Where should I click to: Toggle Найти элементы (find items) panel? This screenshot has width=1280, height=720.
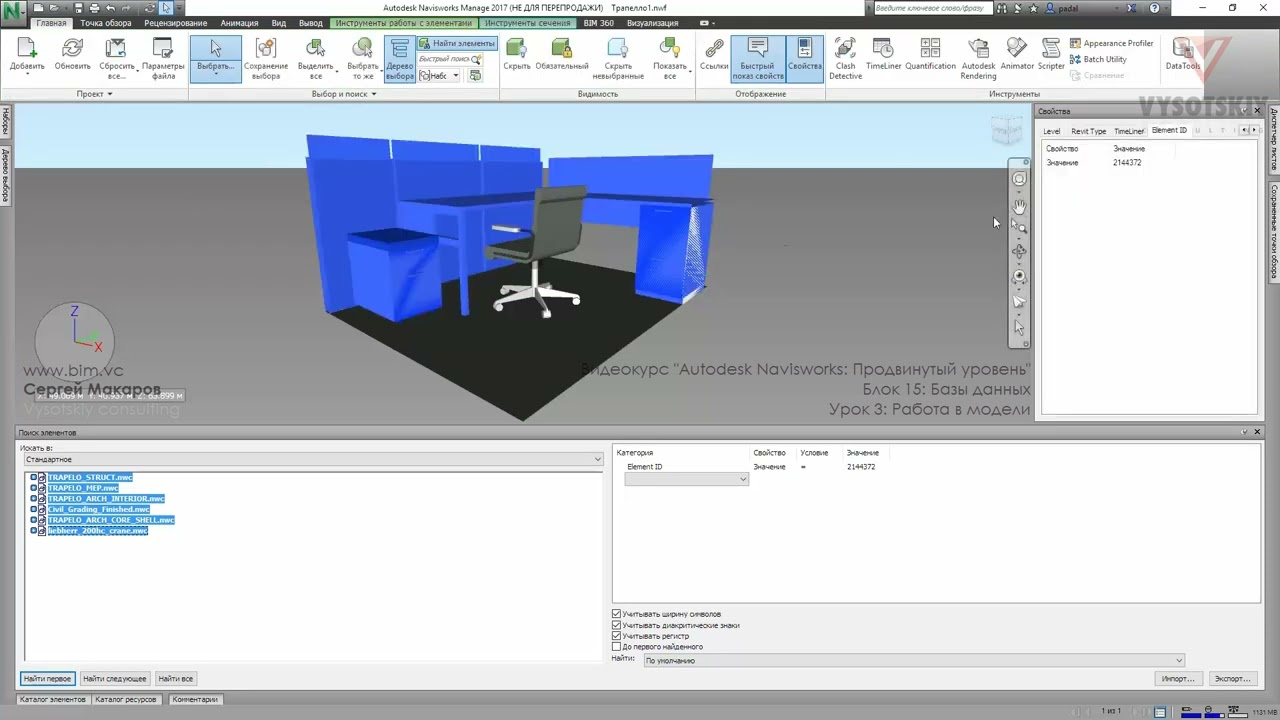coord(457,43)
